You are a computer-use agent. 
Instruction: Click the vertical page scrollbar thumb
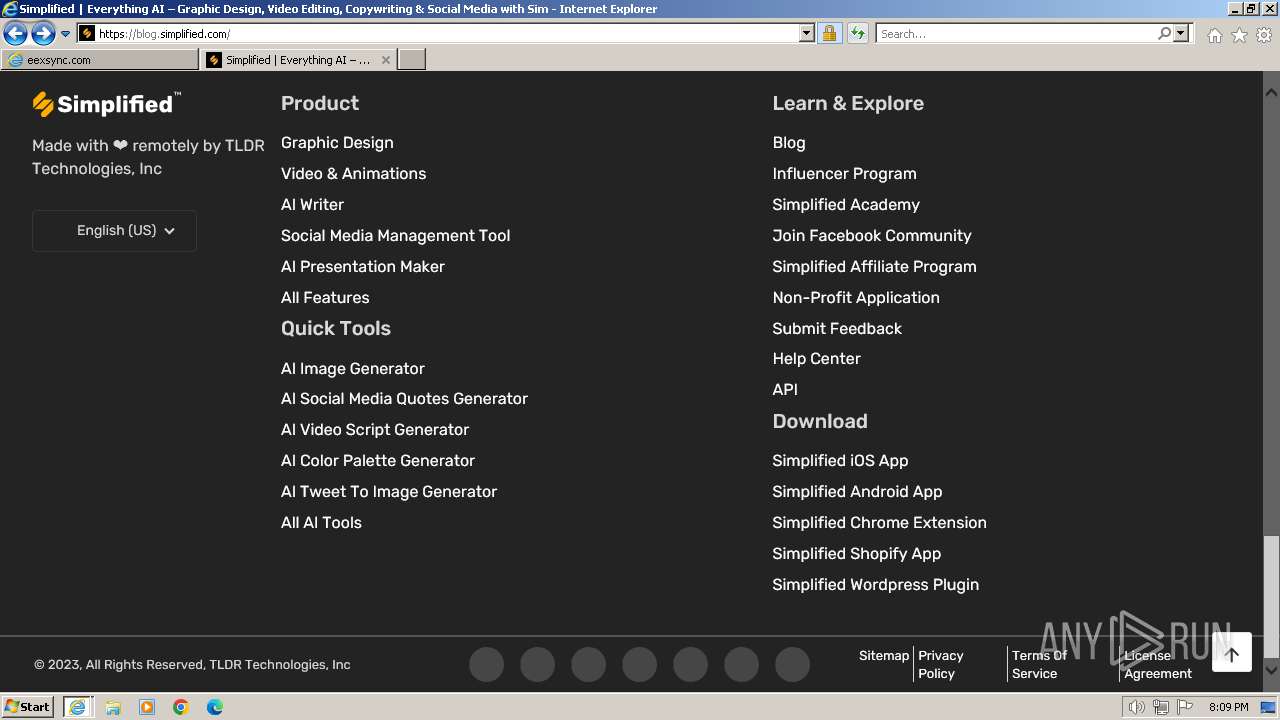[x=1271, y=596]
